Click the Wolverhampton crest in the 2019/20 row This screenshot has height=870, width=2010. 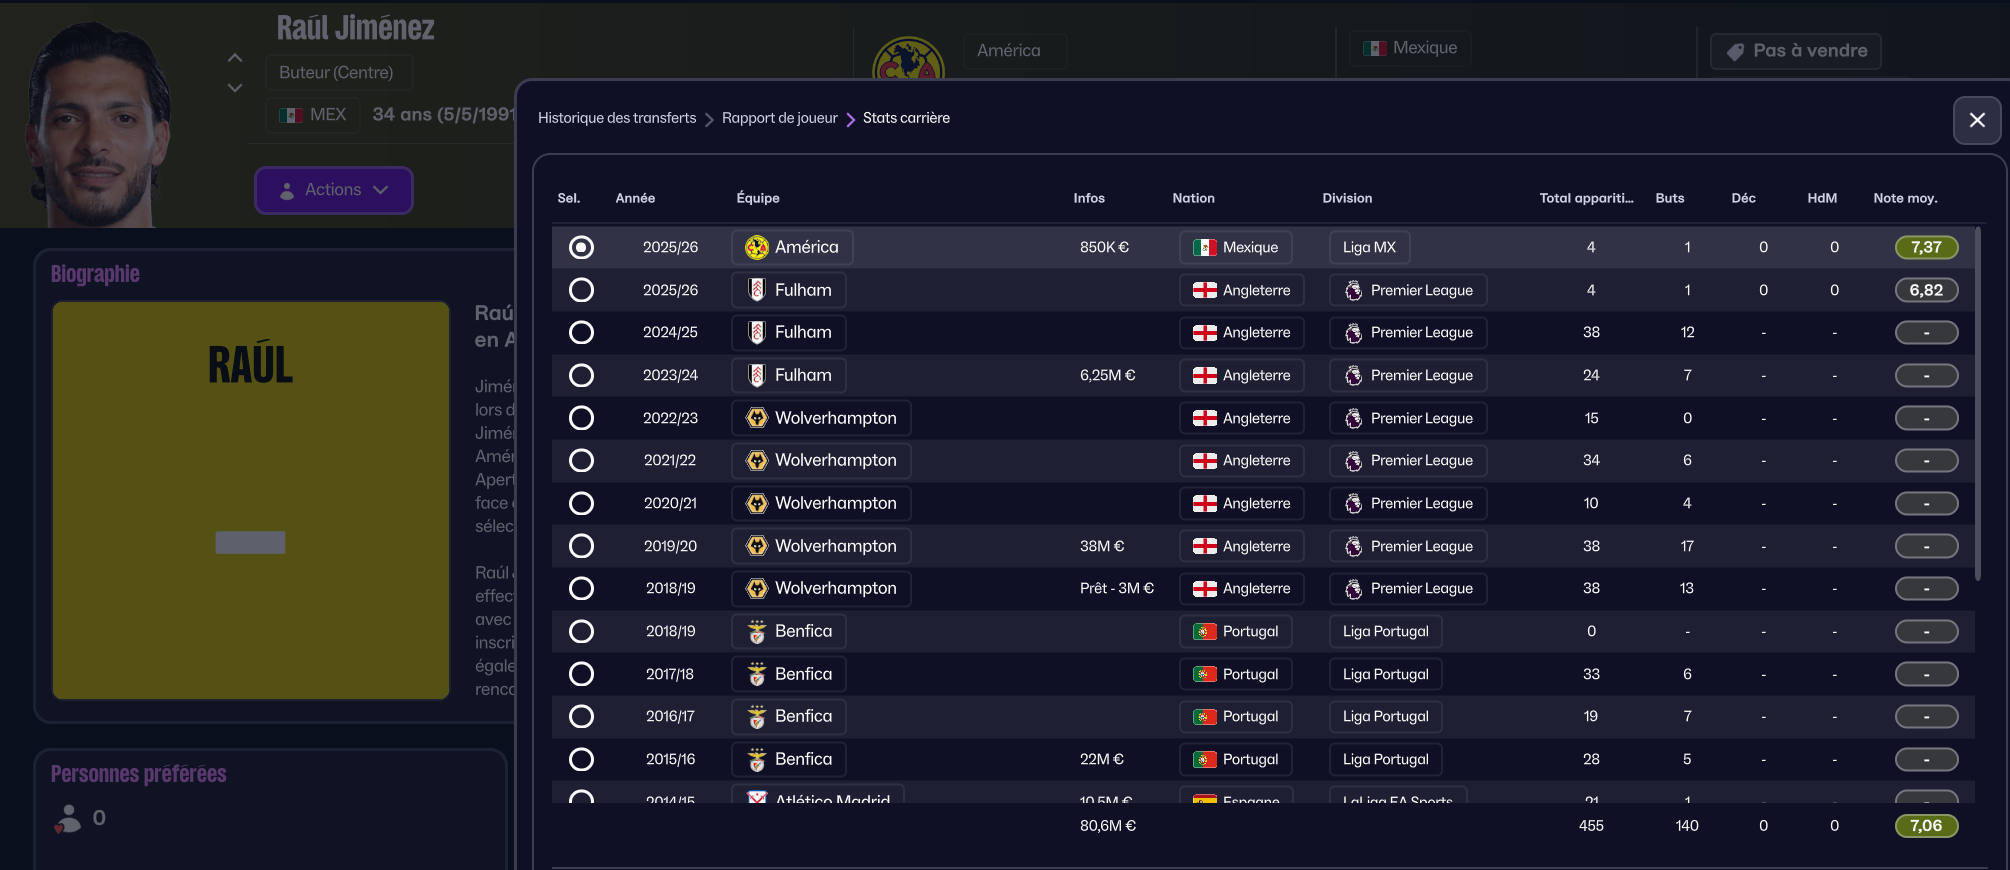[x=757, y=546]
